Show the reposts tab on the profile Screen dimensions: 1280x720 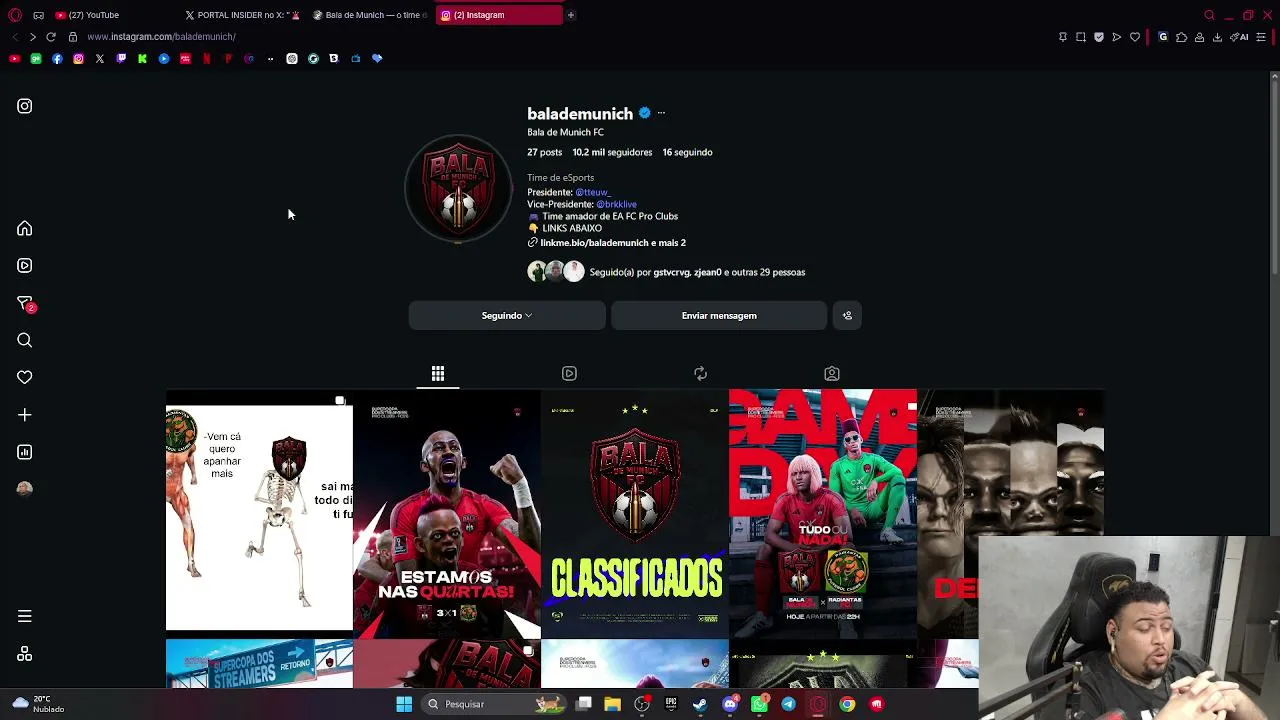coord(700,374)
